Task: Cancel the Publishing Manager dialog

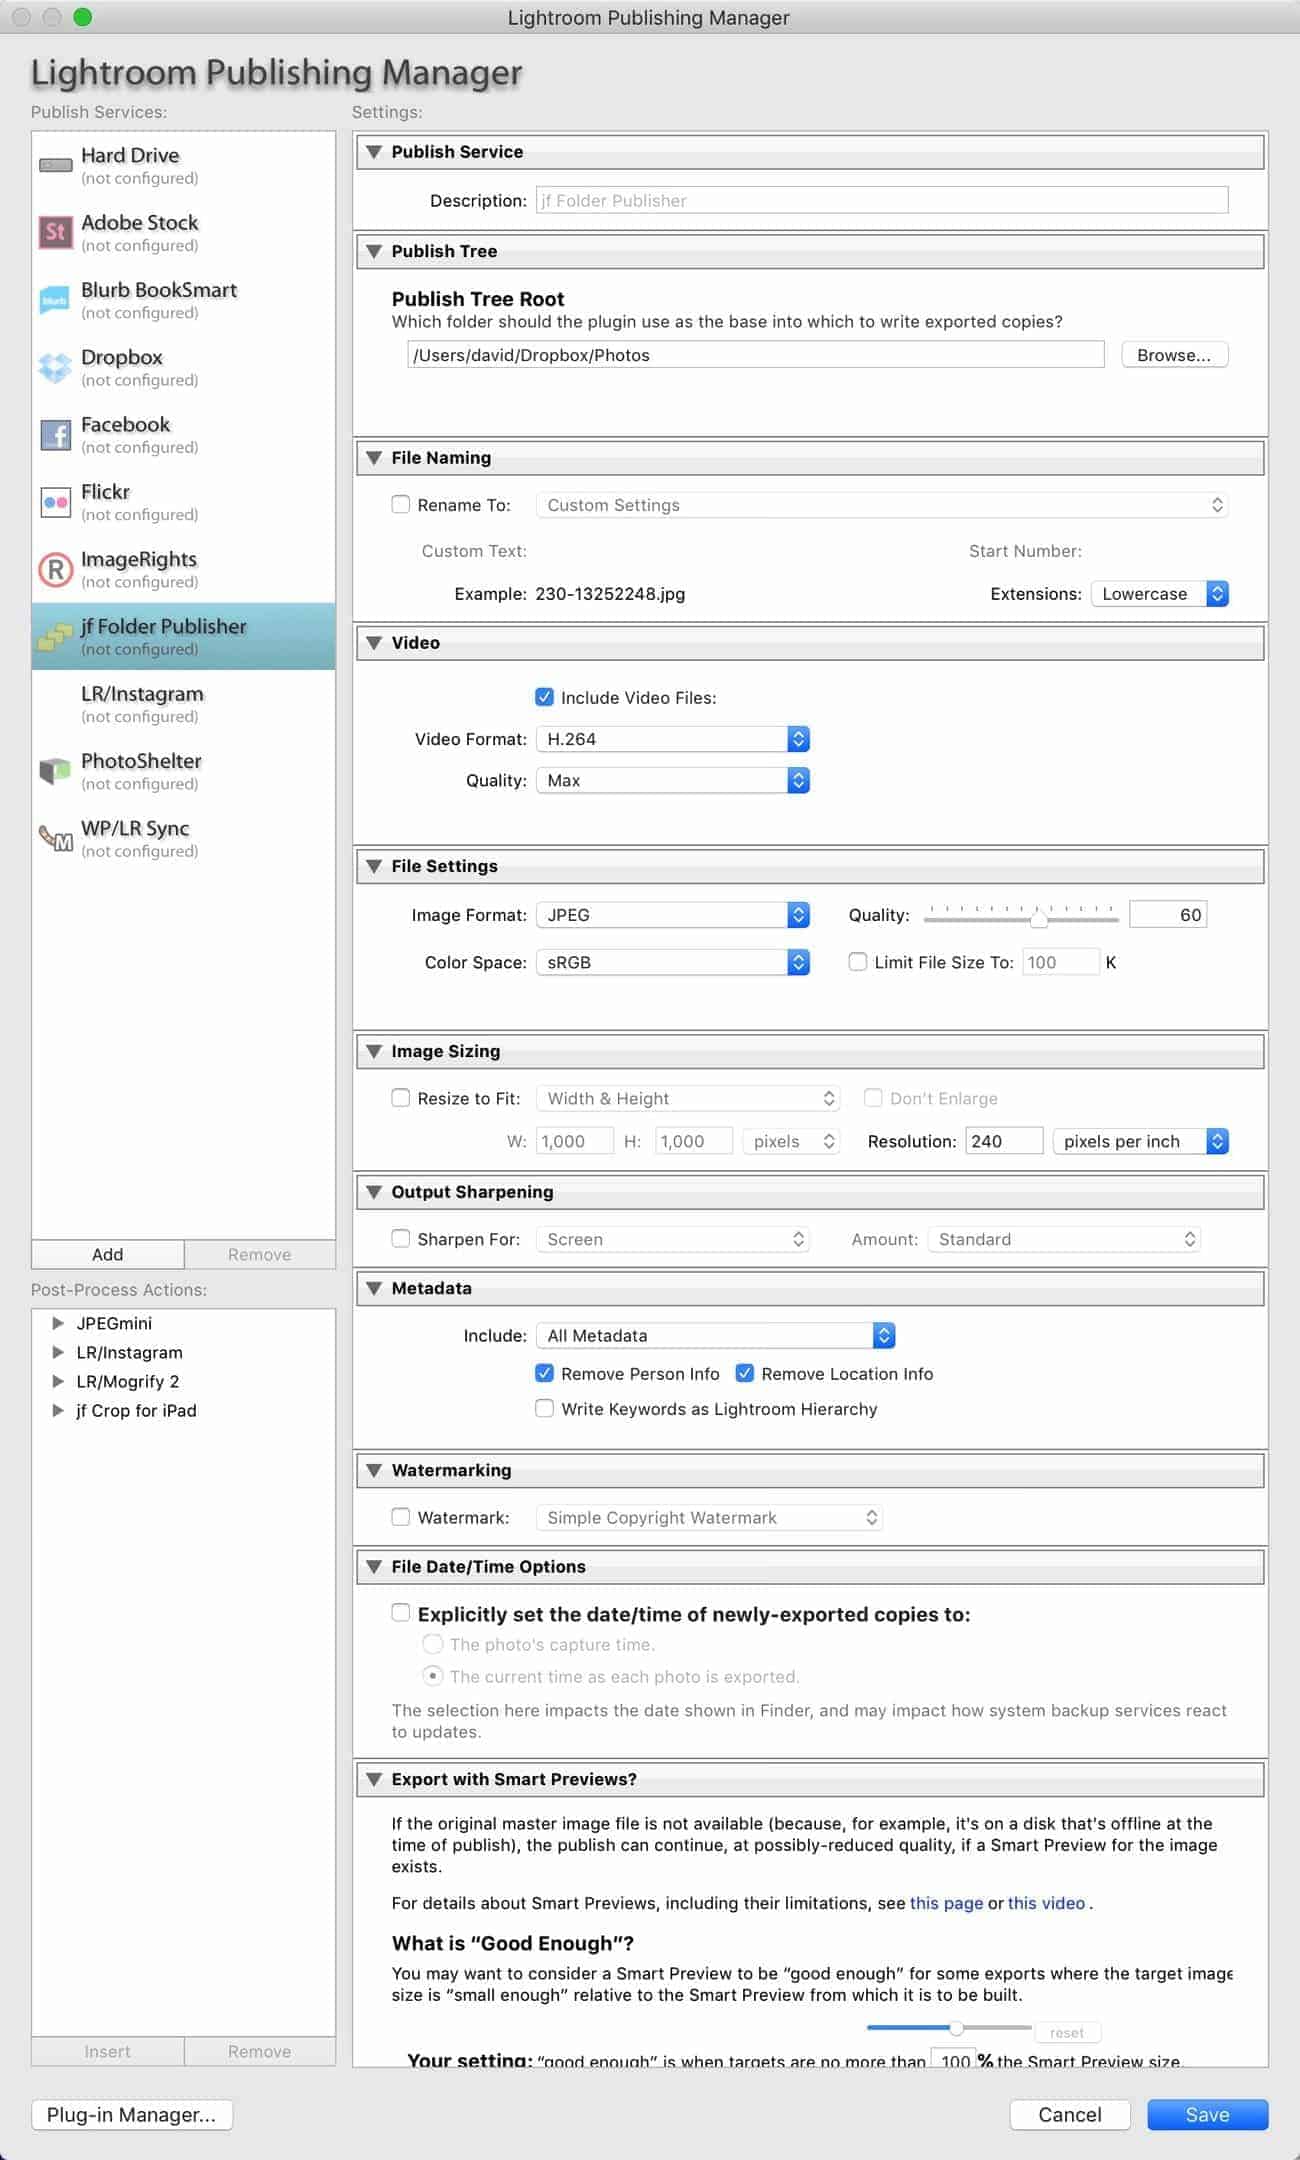Action: [x=1070, y=2114]
